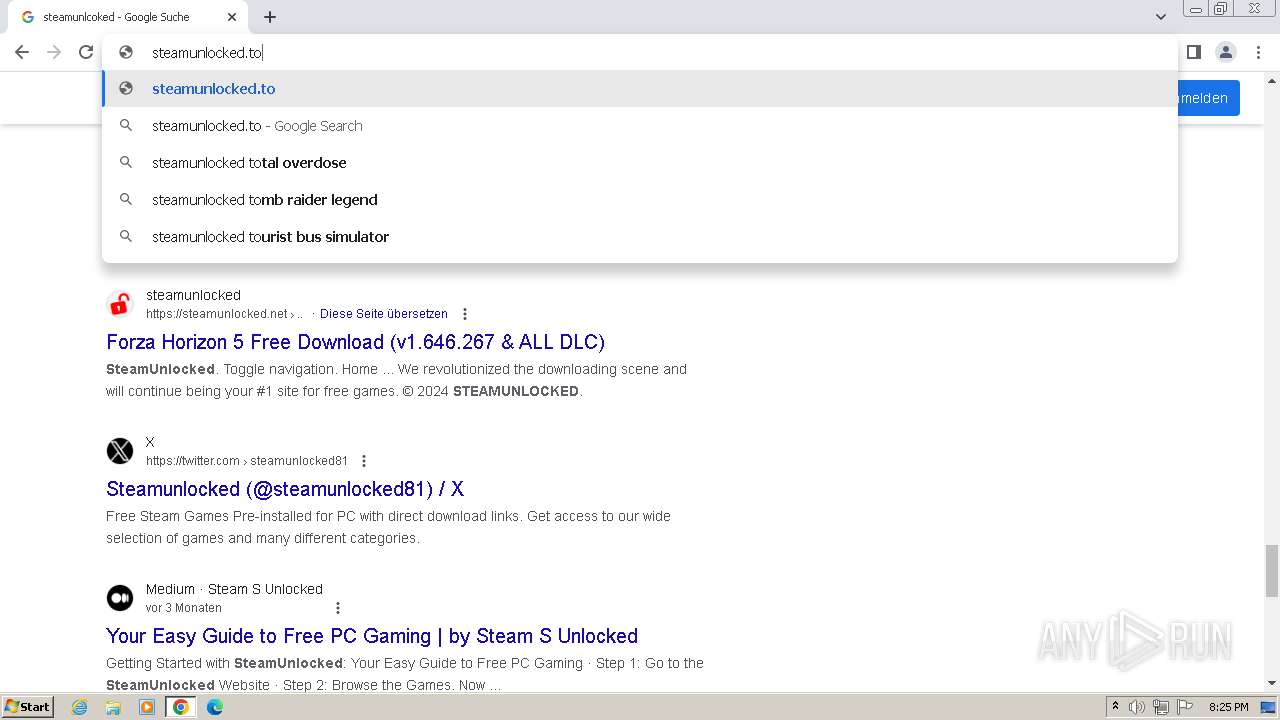The width and height of the screenshot is (1280, 720).
Task: Open the volume speaker tray icon
Action: (1137, 707)
